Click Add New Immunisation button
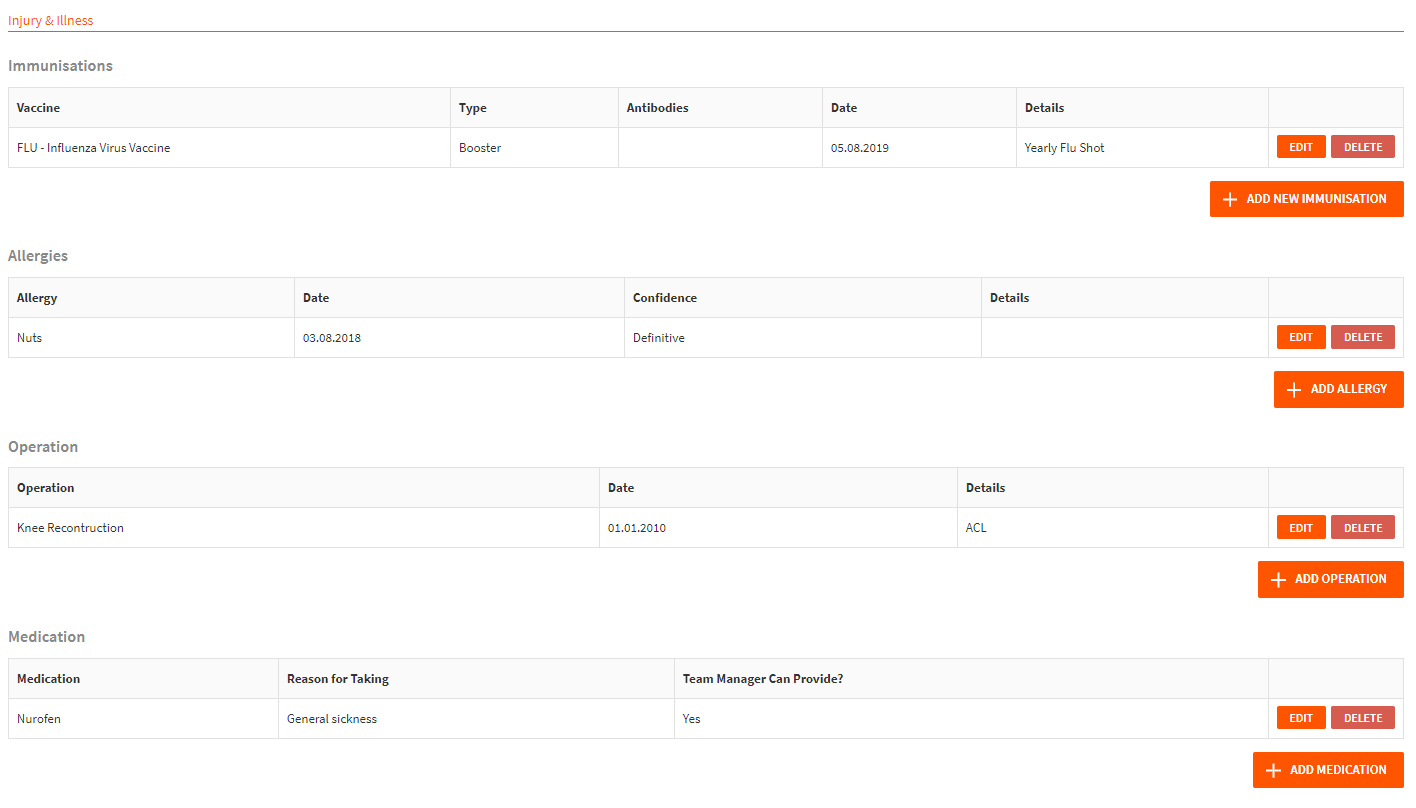 [1307, 199]
